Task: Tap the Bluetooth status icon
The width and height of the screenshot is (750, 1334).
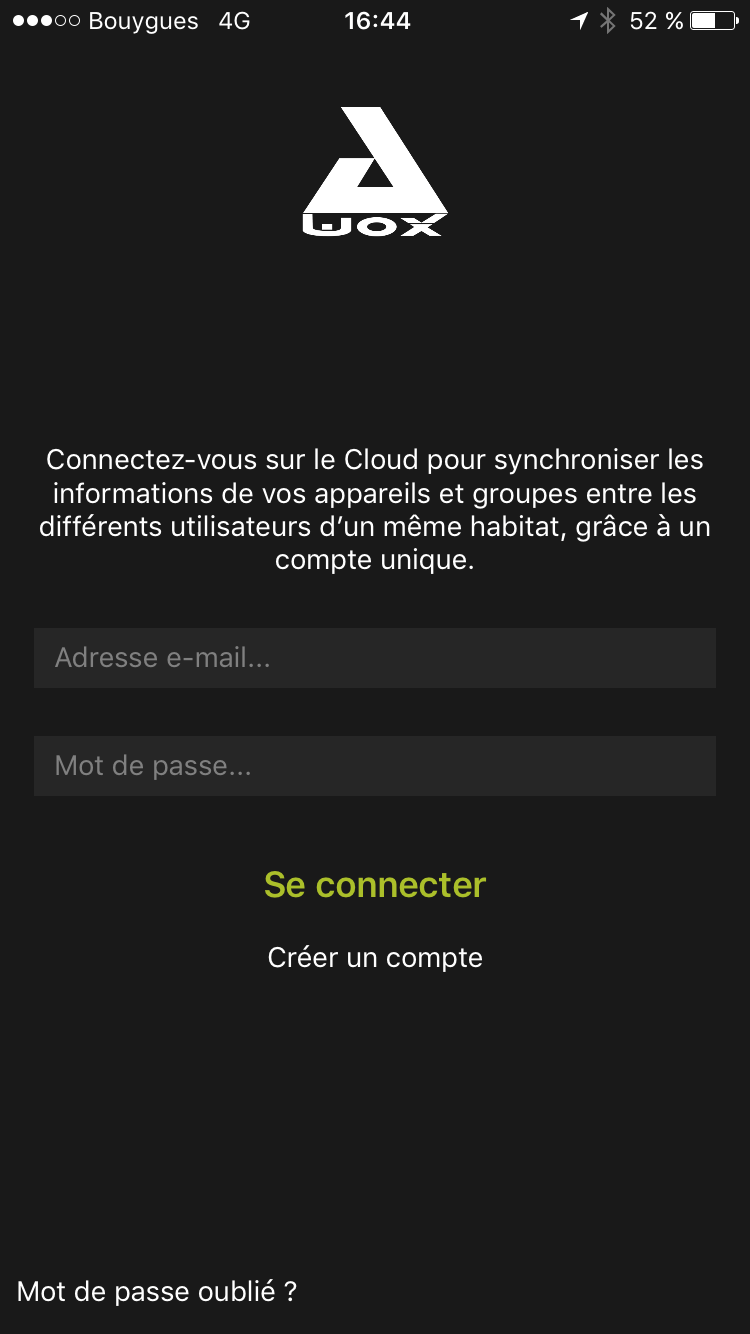Action: coord(607,21)
